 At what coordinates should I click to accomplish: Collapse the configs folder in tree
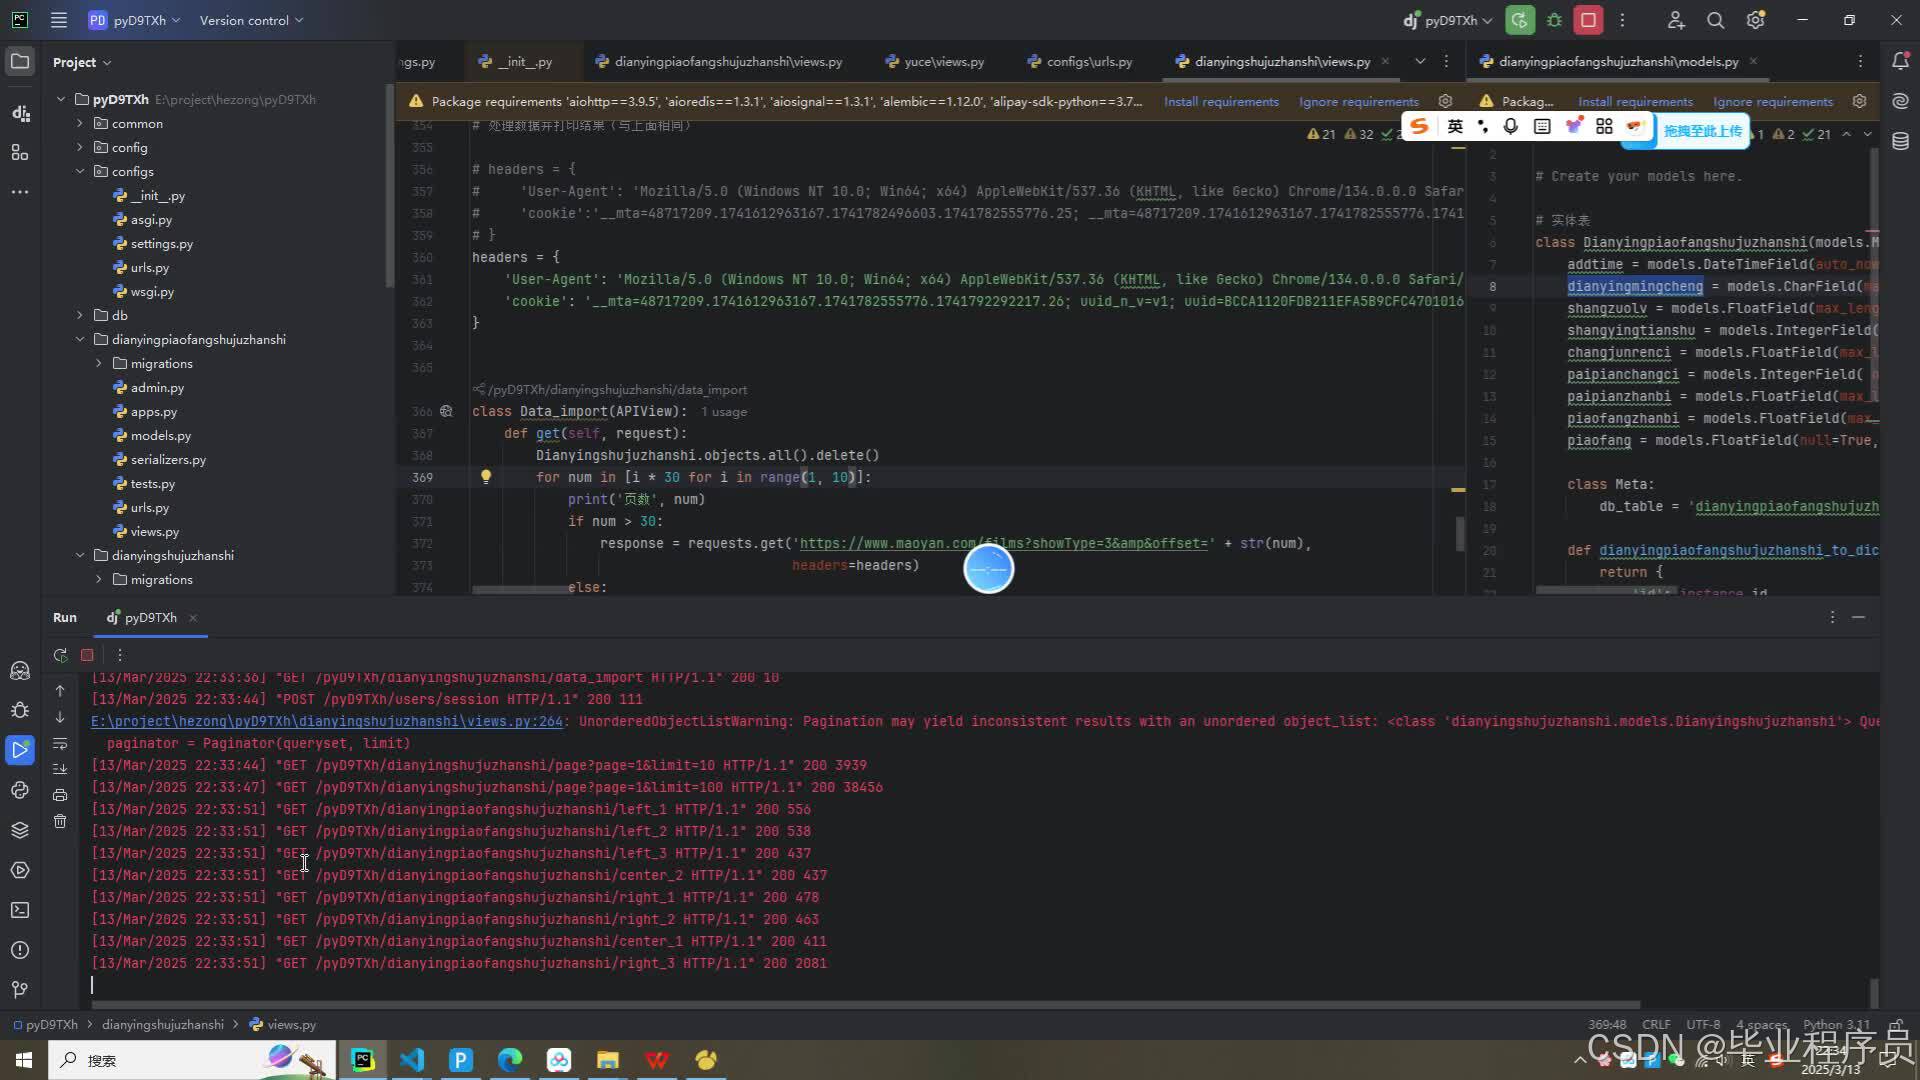click(x=80, y=171)
